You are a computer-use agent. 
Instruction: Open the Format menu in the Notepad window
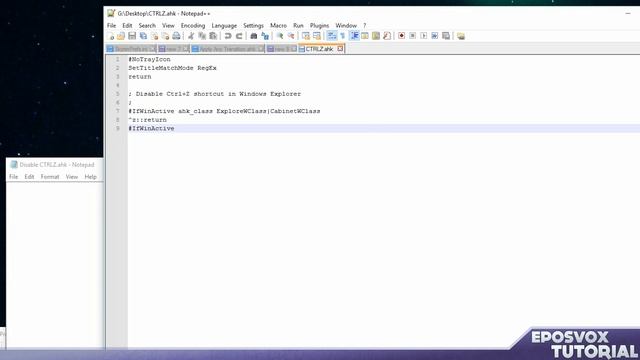click(50, 177)
